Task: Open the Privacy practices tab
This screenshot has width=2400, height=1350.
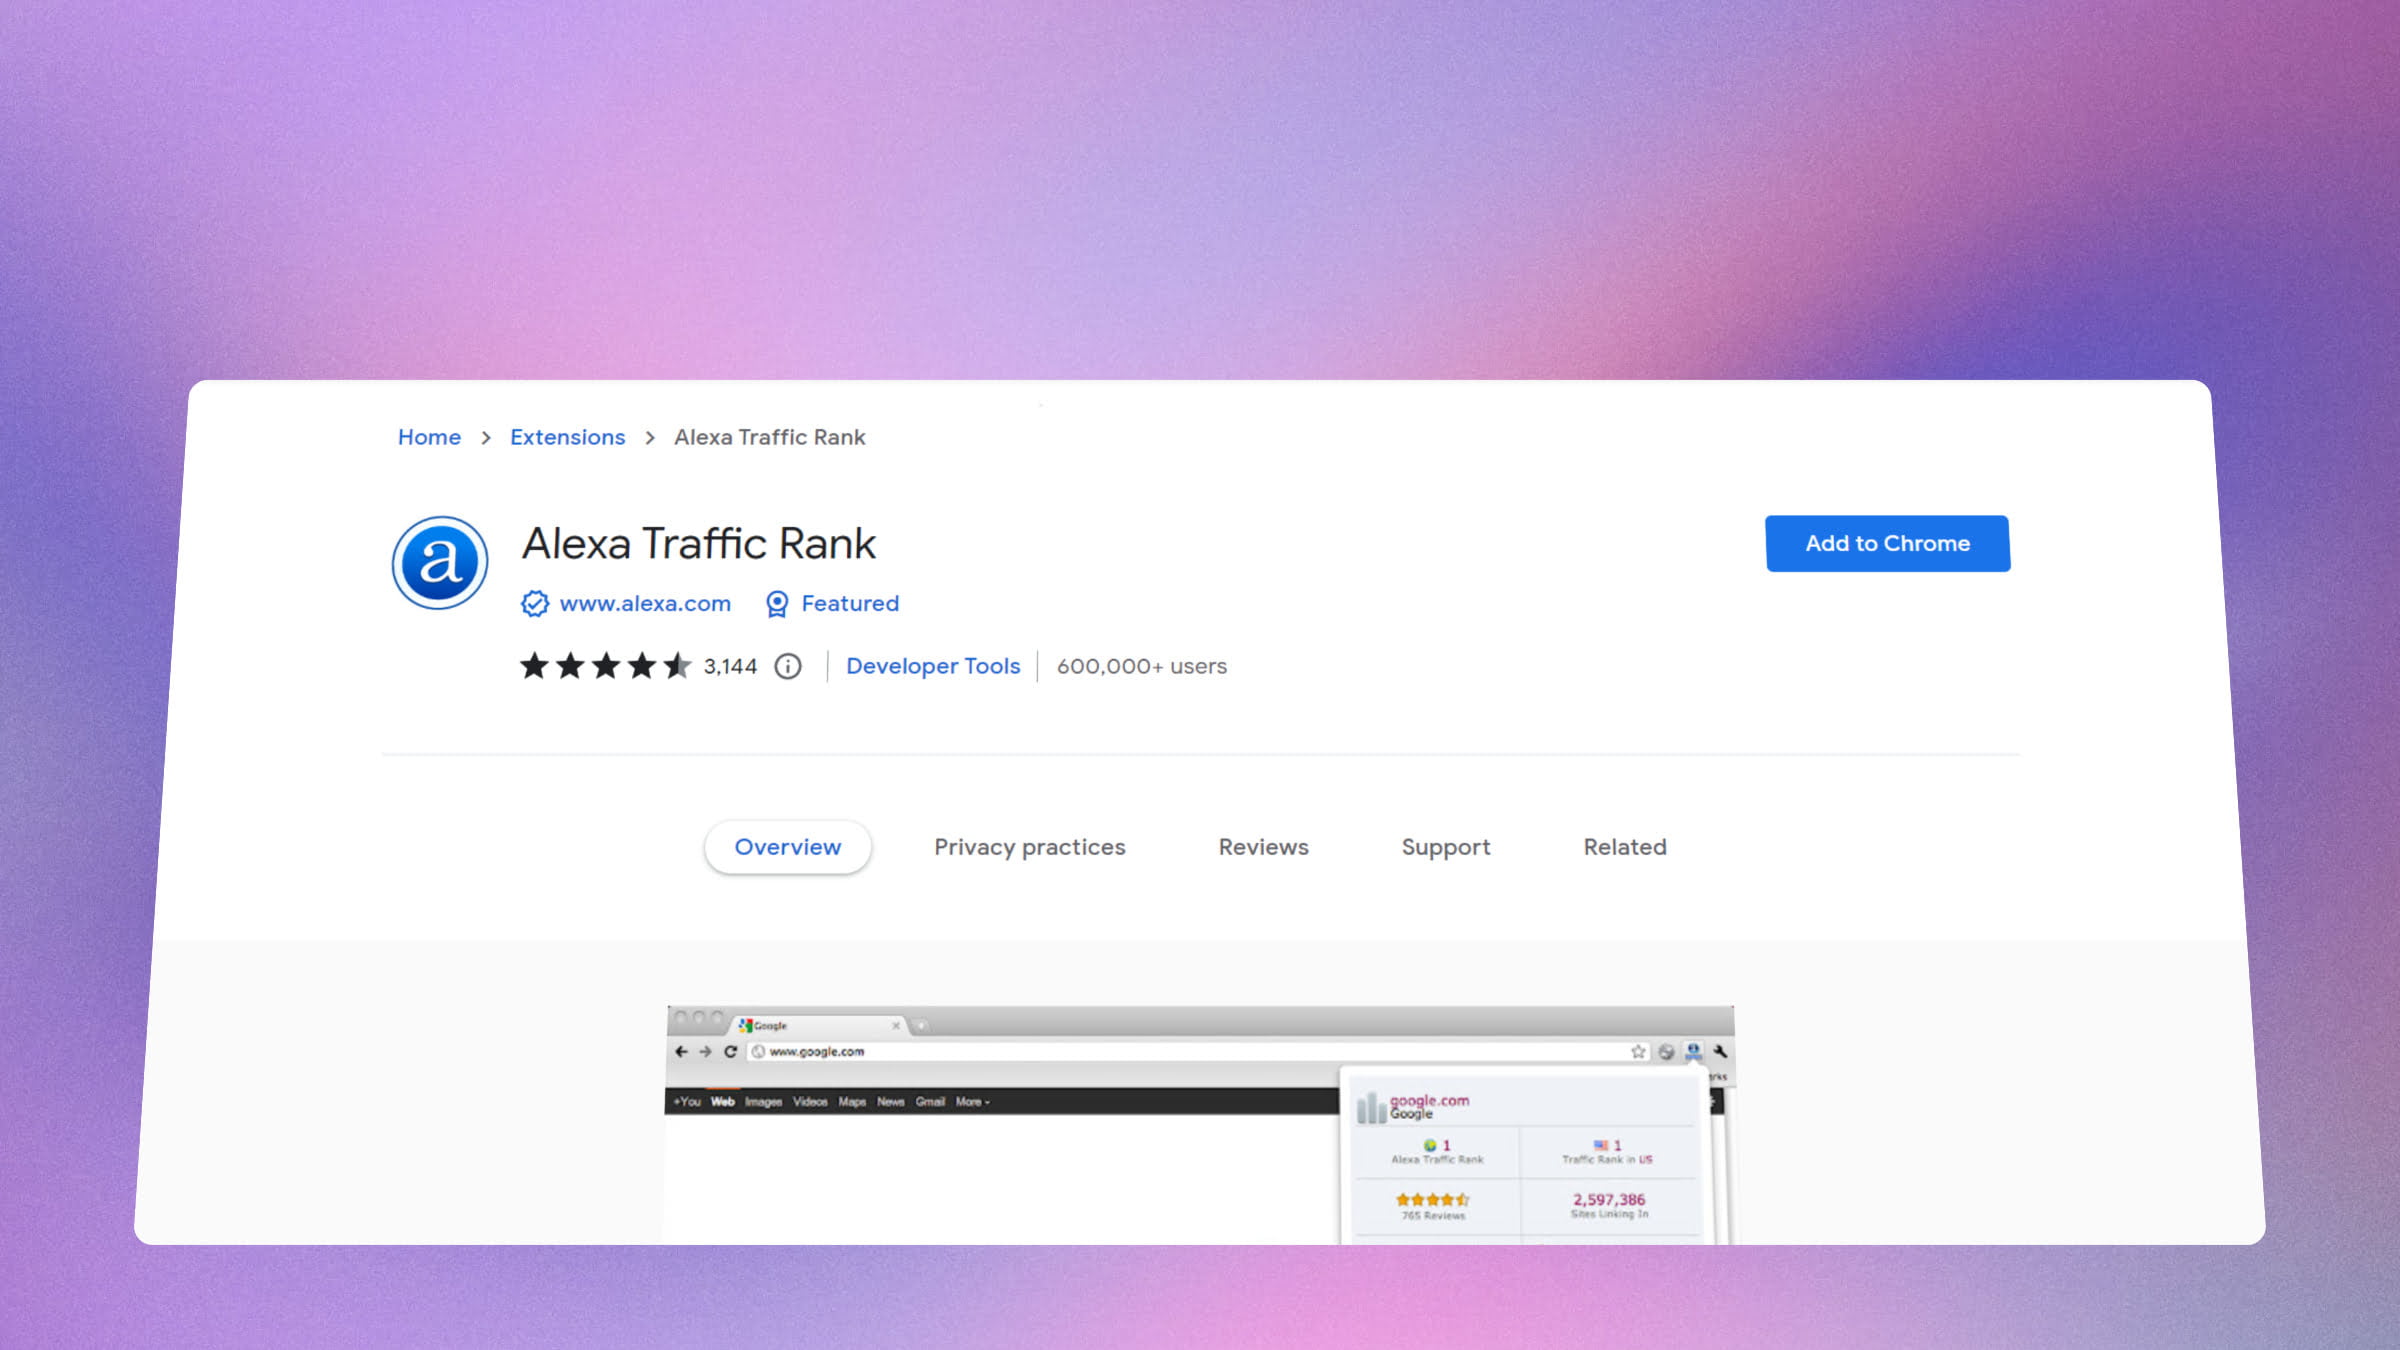Action: point(1029,846)
